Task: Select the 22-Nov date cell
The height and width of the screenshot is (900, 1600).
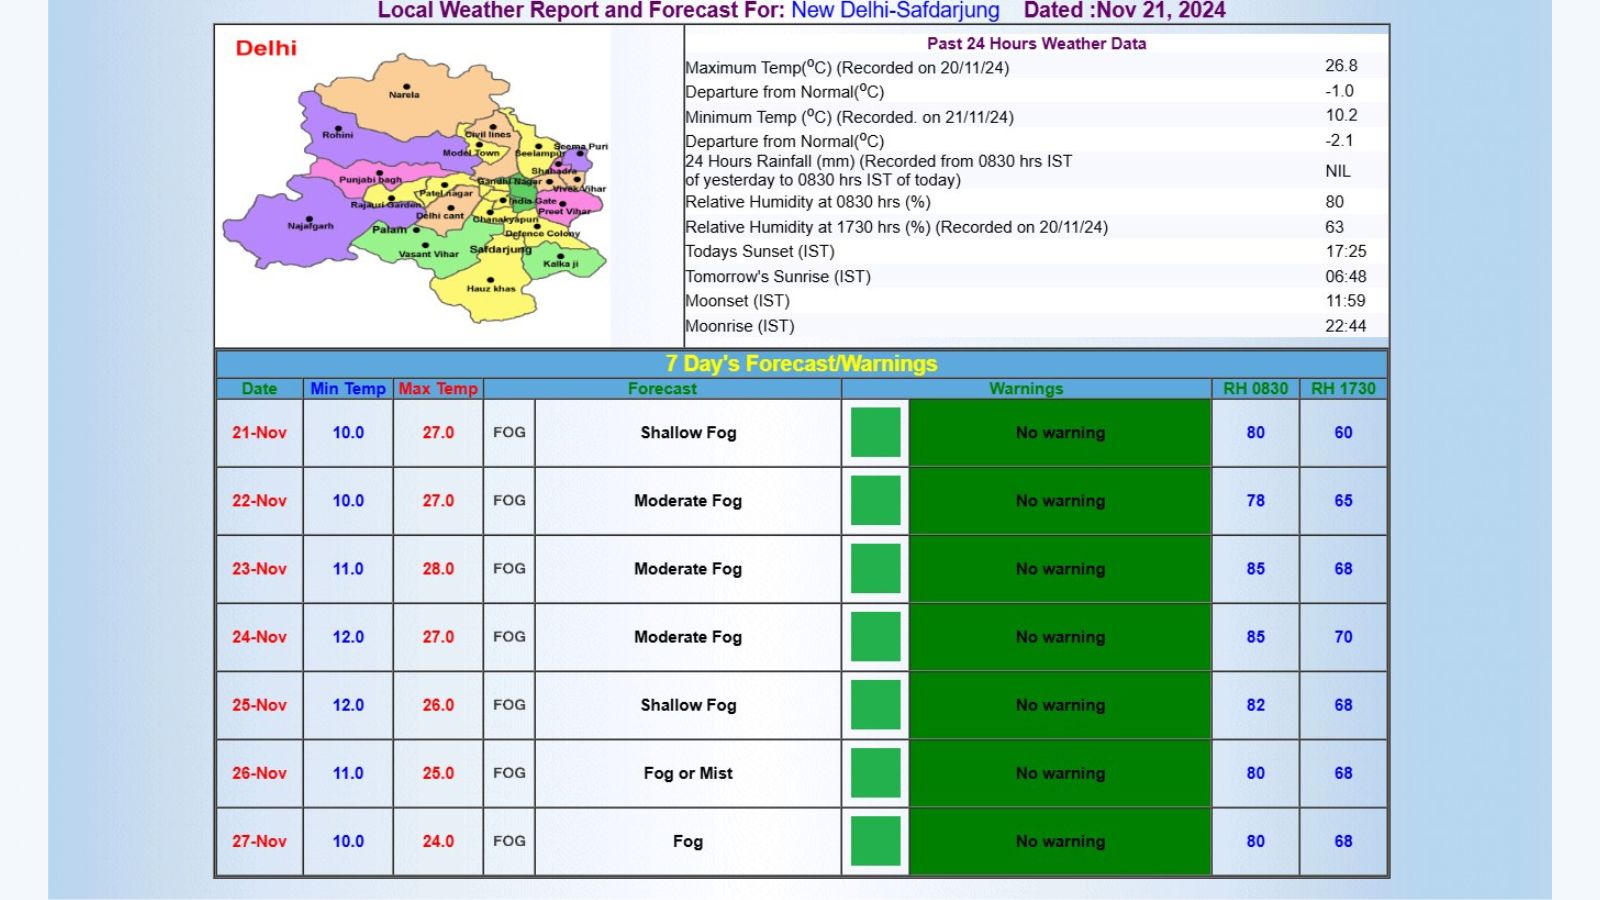Action: 259,501
